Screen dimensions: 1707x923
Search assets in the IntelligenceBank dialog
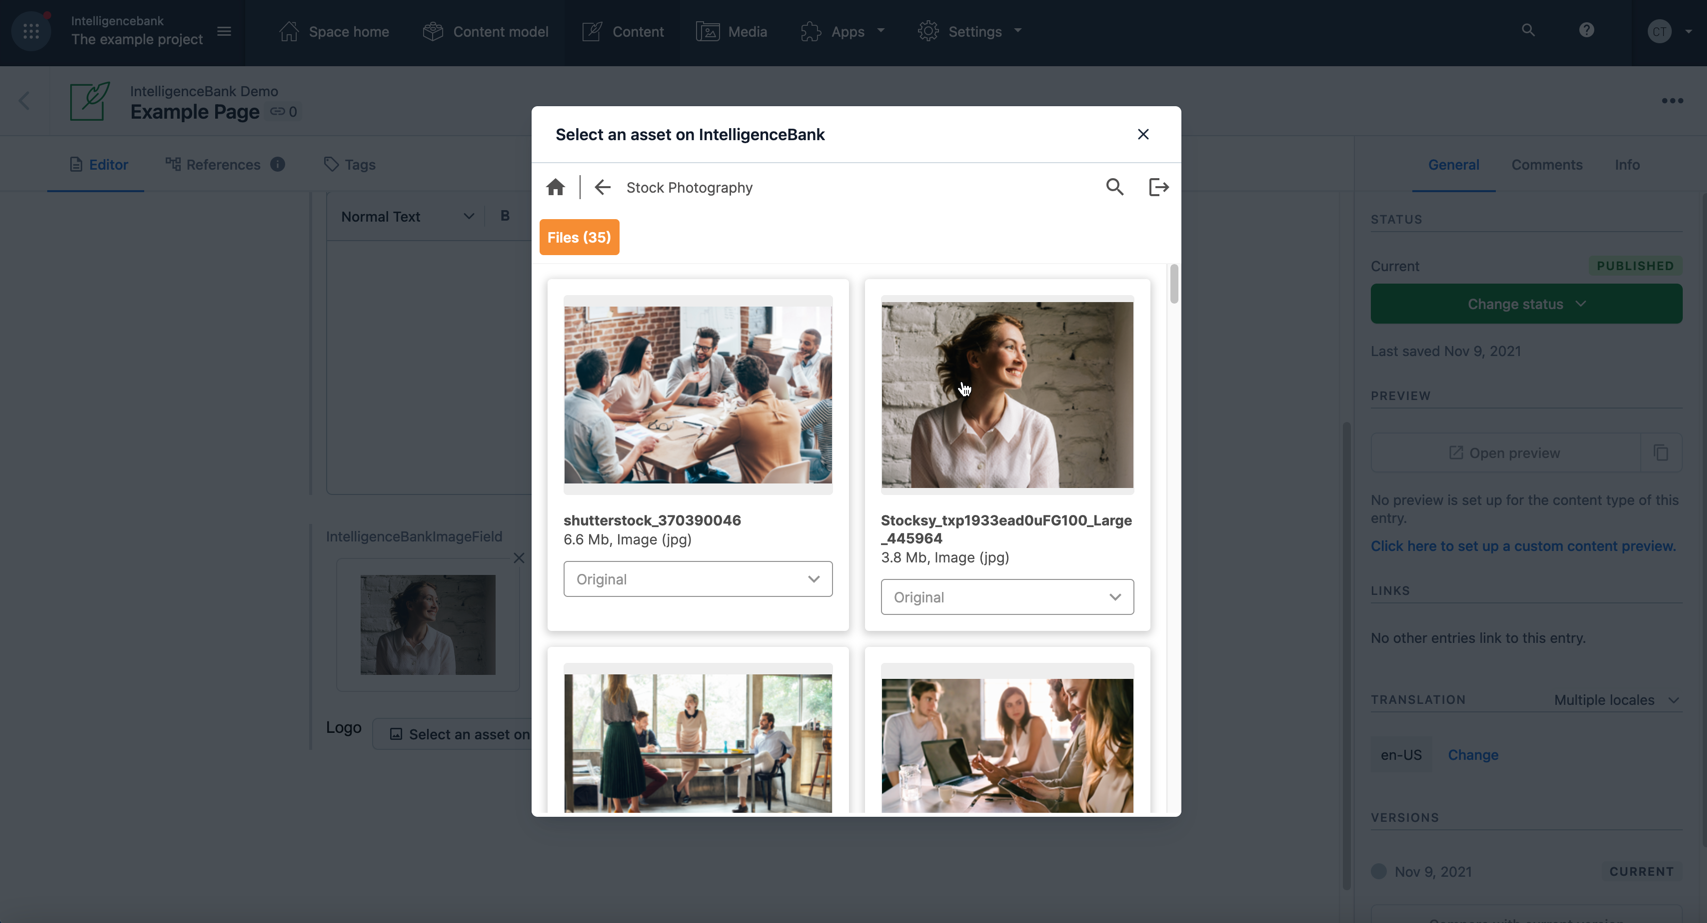(1115, 187)
